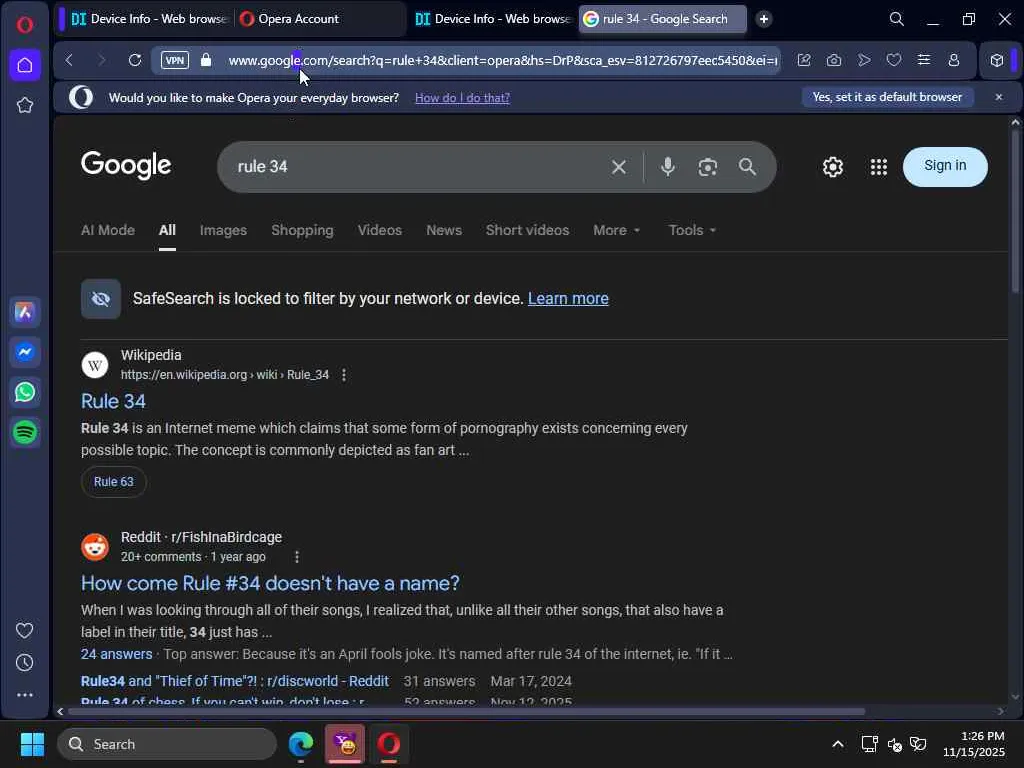1024x768 pixels.
Task: Click the horizontal page scrollbar thumb
Action: pos(467,711)
